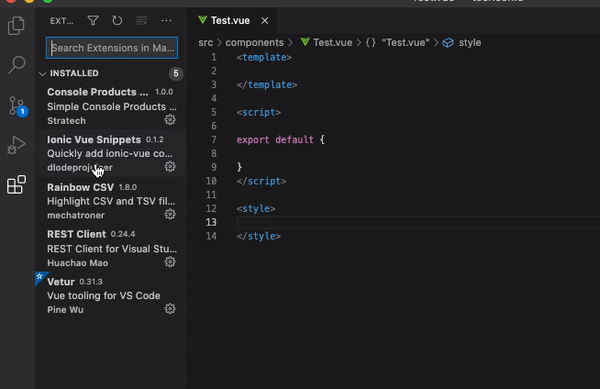The width and height of the screenshot is (600, 389).
Task: Select the Console Products extension entry
Action: 111,106
